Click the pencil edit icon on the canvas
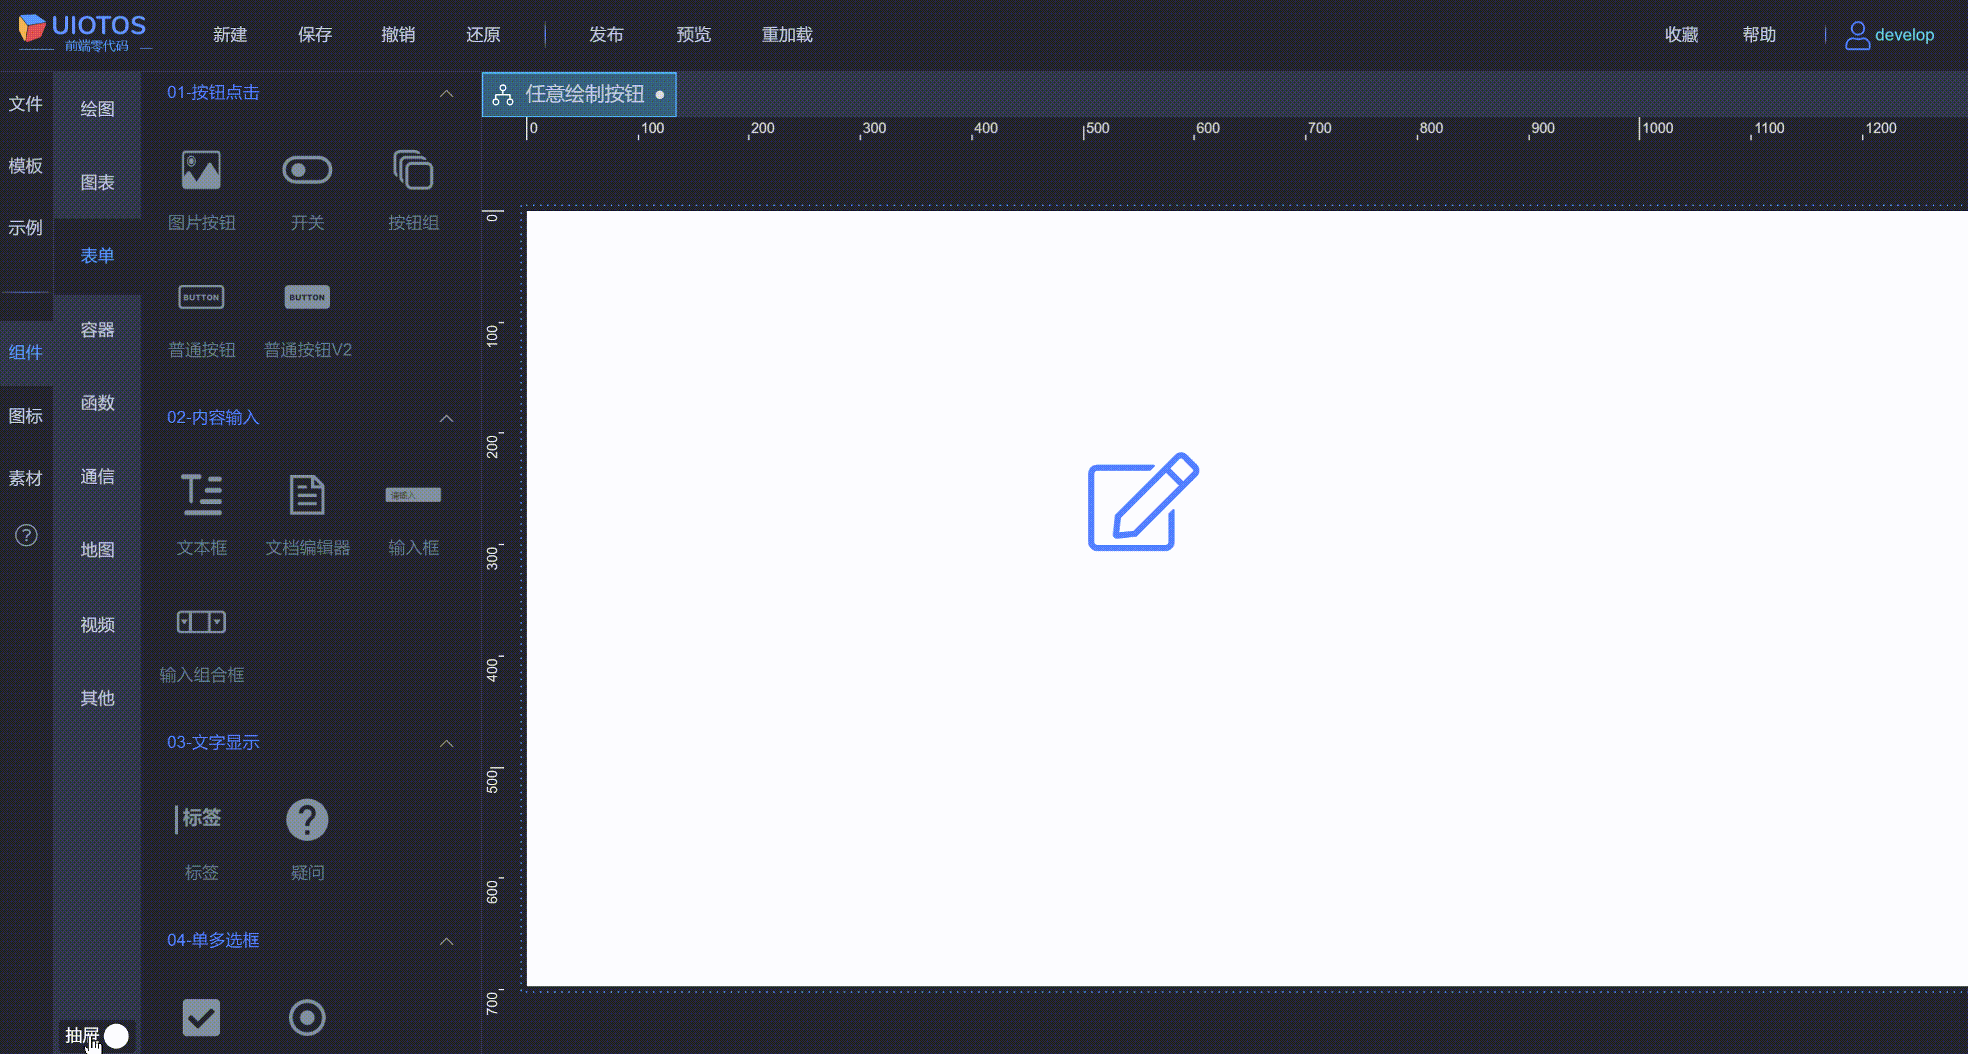The image size is (1968, 1054). (x=1141, y=505)
